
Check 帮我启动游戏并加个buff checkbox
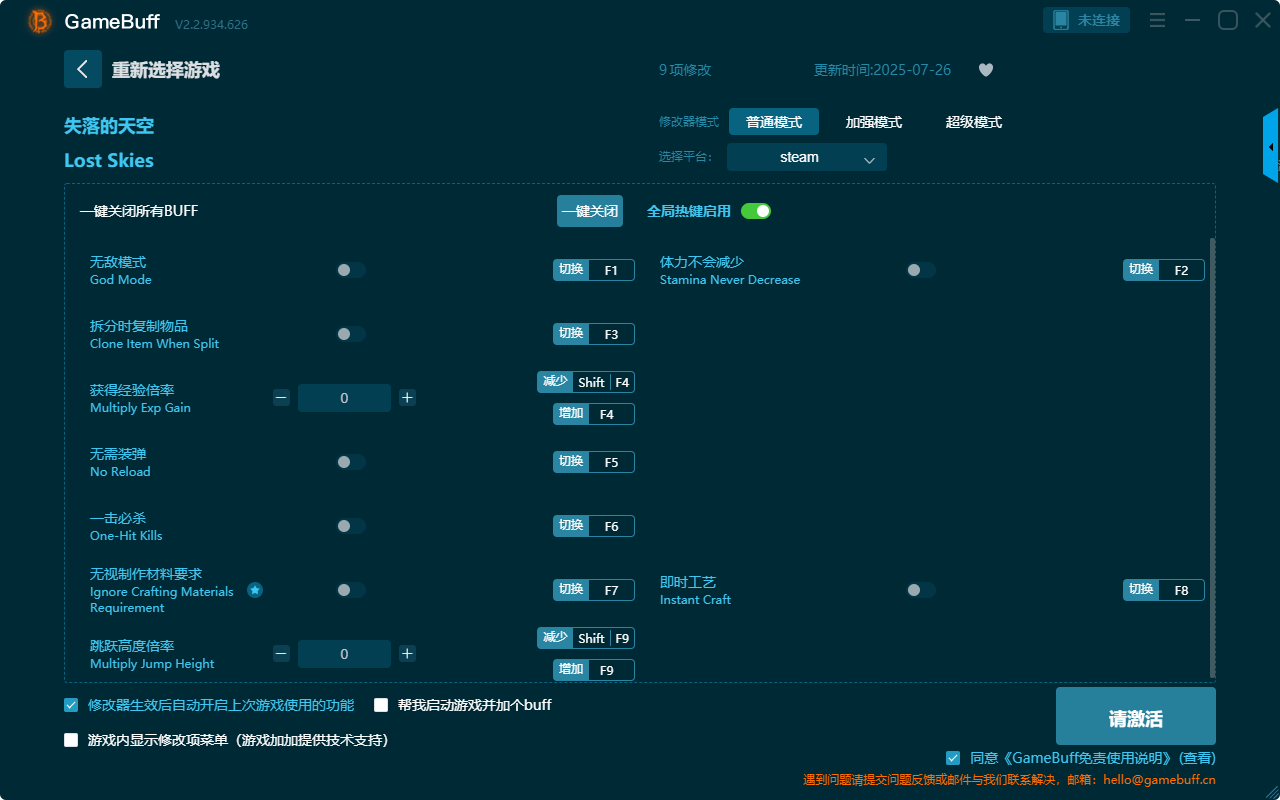(381, 705)
